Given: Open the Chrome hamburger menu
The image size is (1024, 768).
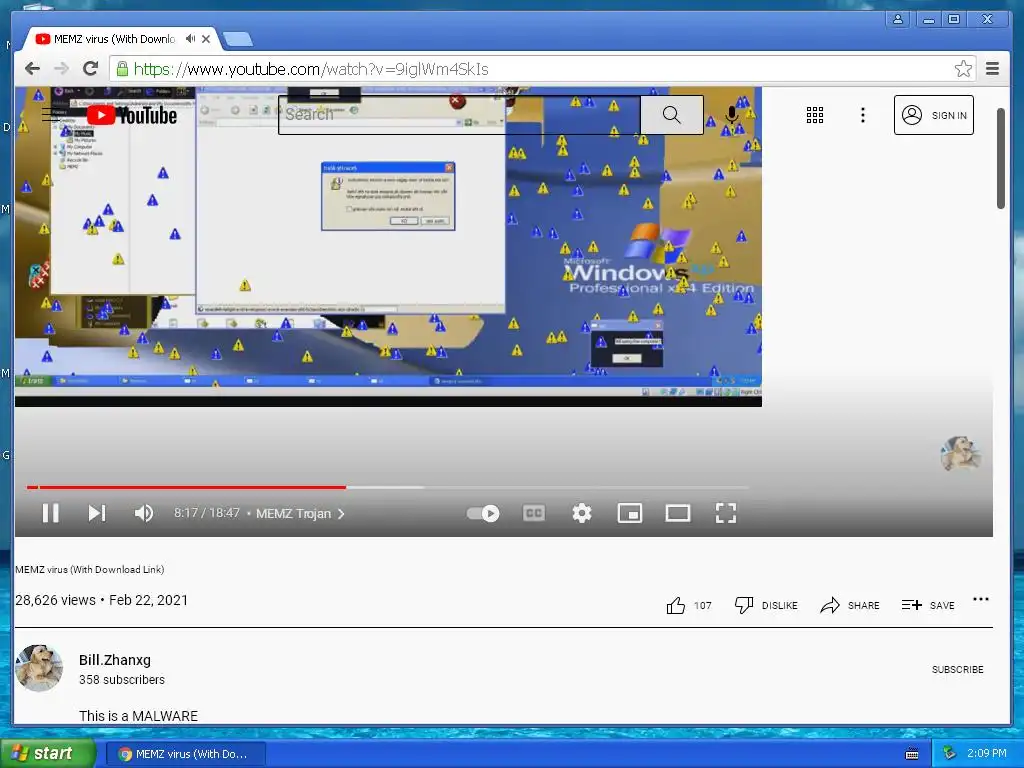Looking at the screenshot, I should (992, 69).
